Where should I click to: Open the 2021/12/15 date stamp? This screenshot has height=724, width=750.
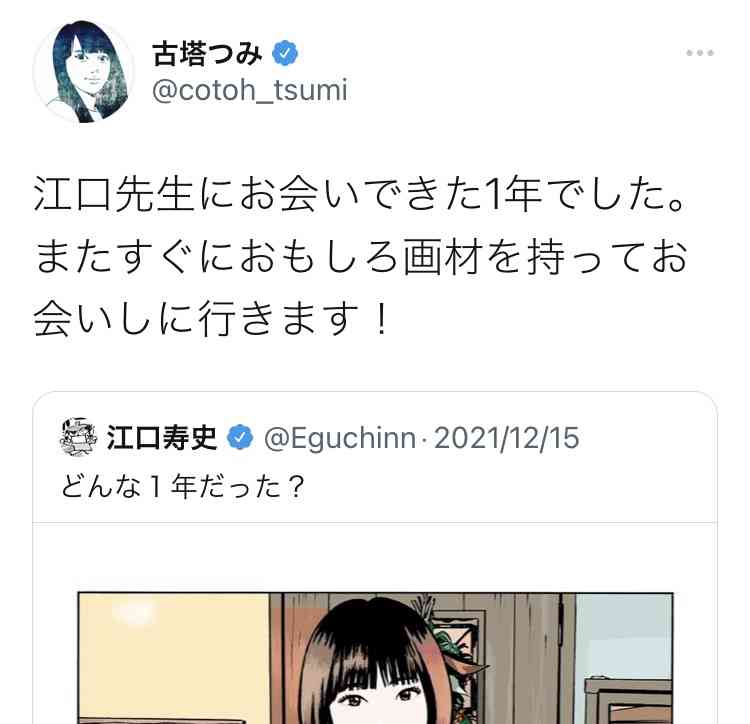pyautogui.click(x=507, y=438)
